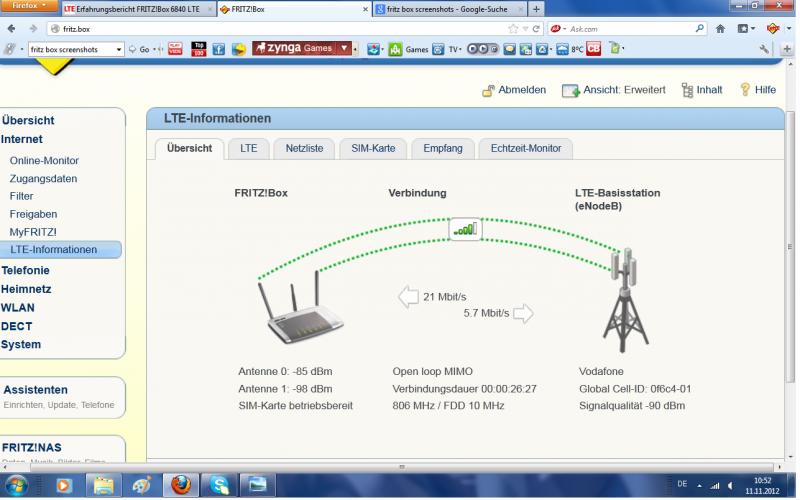Open a new browser tab
Image resolution: width=800 pixels, height=500 pixels.
tap(536, 9)
